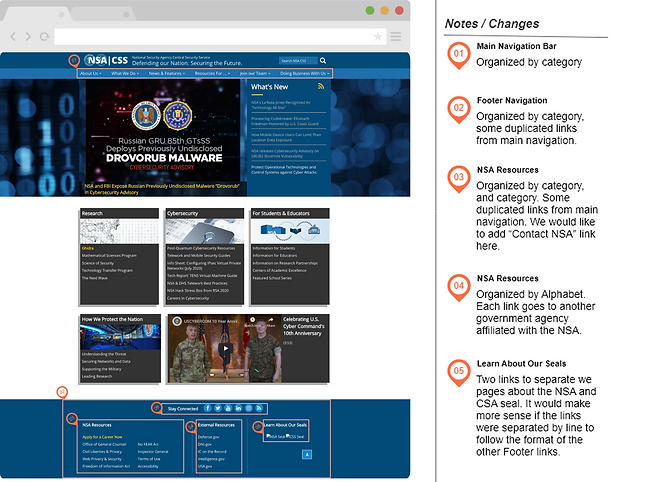Screen dimensions: 646x482
Task: Open Information for Educators link
Action: (275, 256)
